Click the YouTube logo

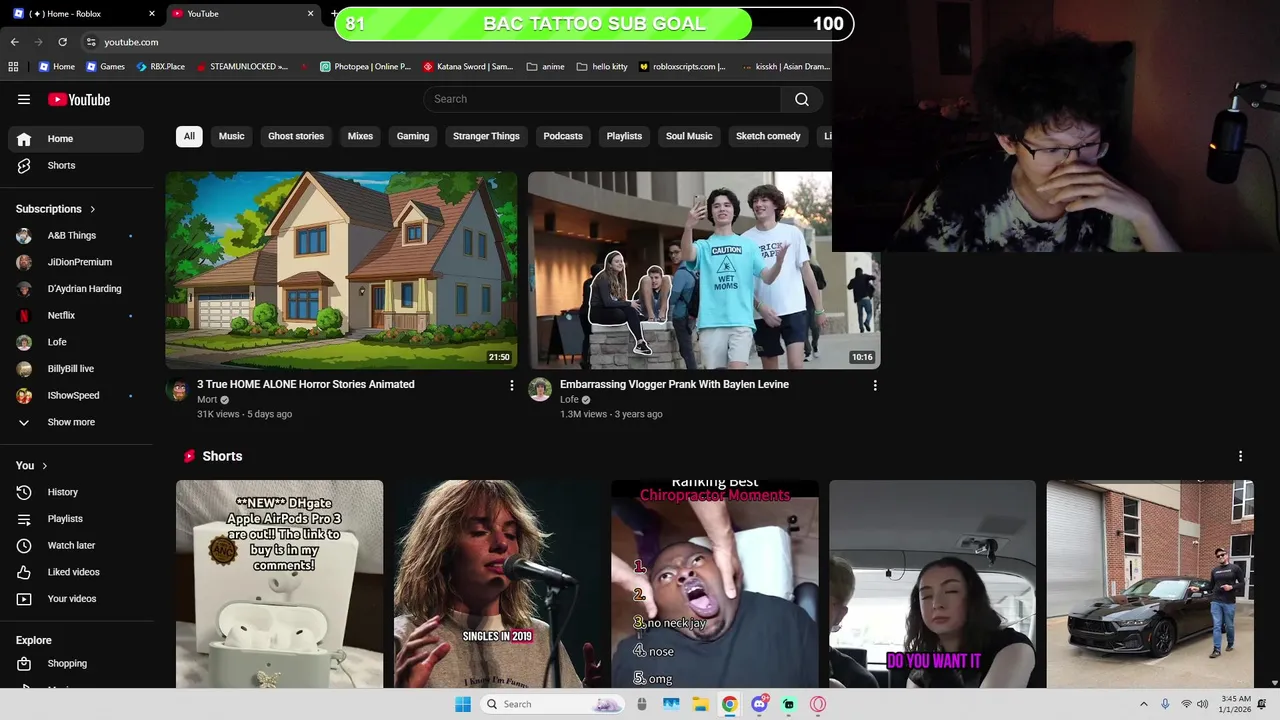click(x=79, y=99)
